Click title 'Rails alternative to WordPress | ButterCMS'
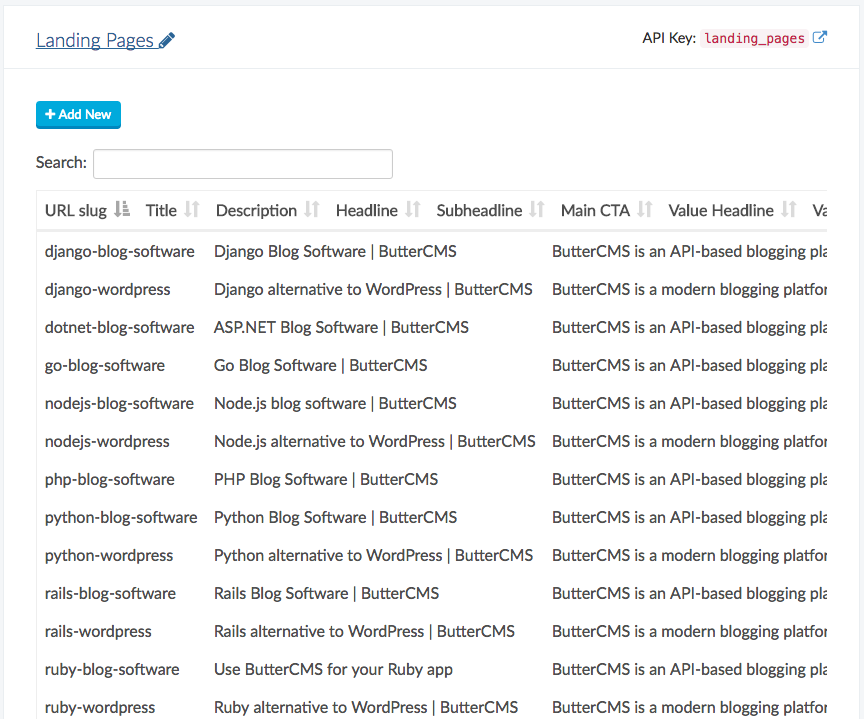Viewport: 864px width, 719px height. click(x=364, y=631)
